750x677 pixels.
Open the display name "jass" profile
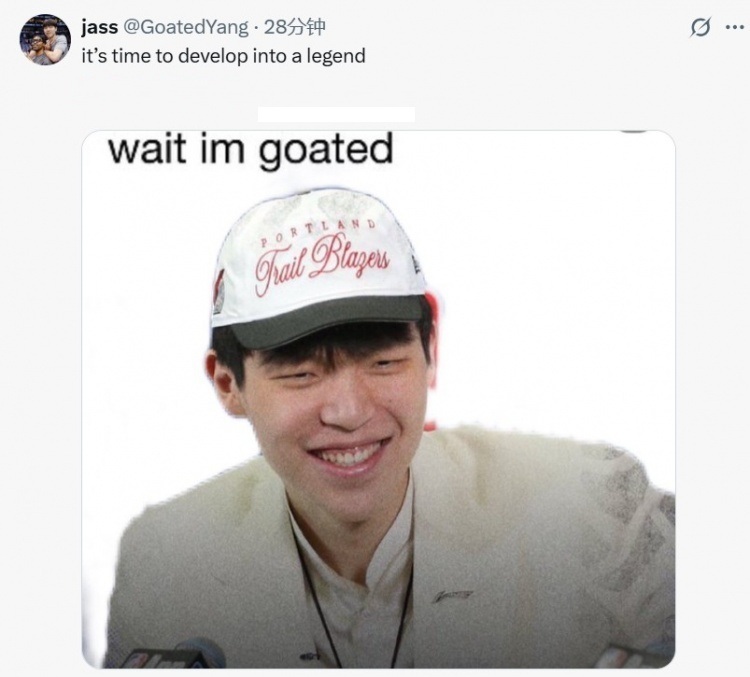[99, 27]
